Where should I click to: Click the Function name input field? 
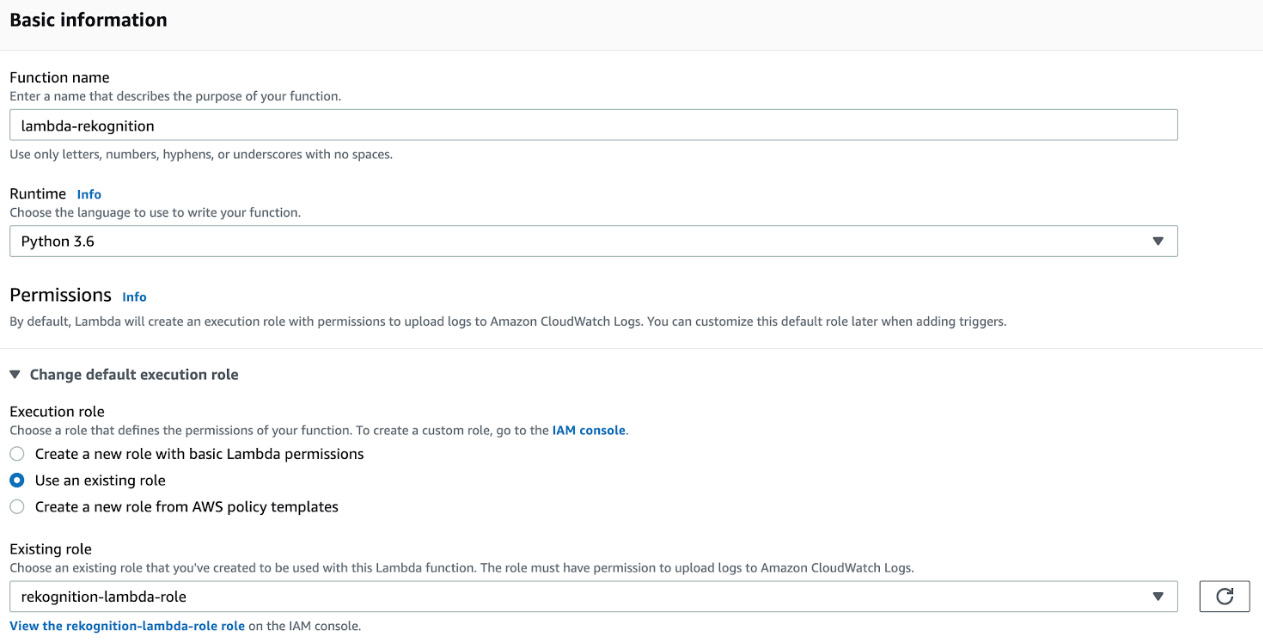593,125
